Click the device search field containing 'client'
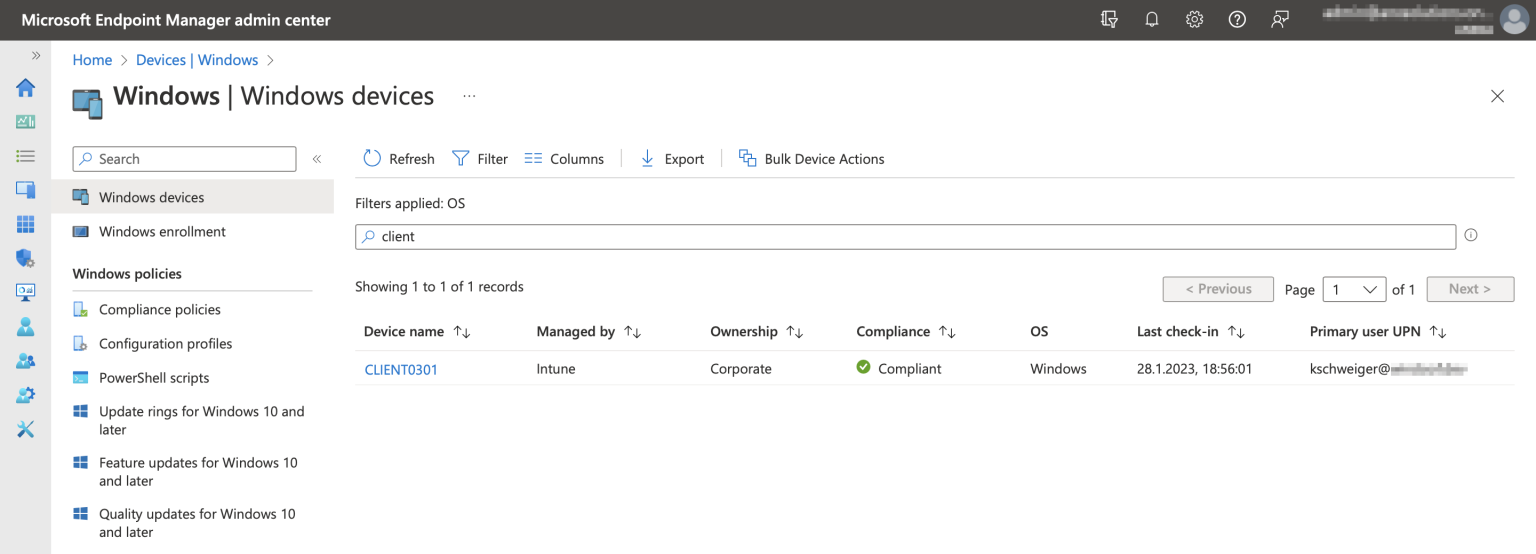The image size is (1536, 554). click(x=905, y=237)
